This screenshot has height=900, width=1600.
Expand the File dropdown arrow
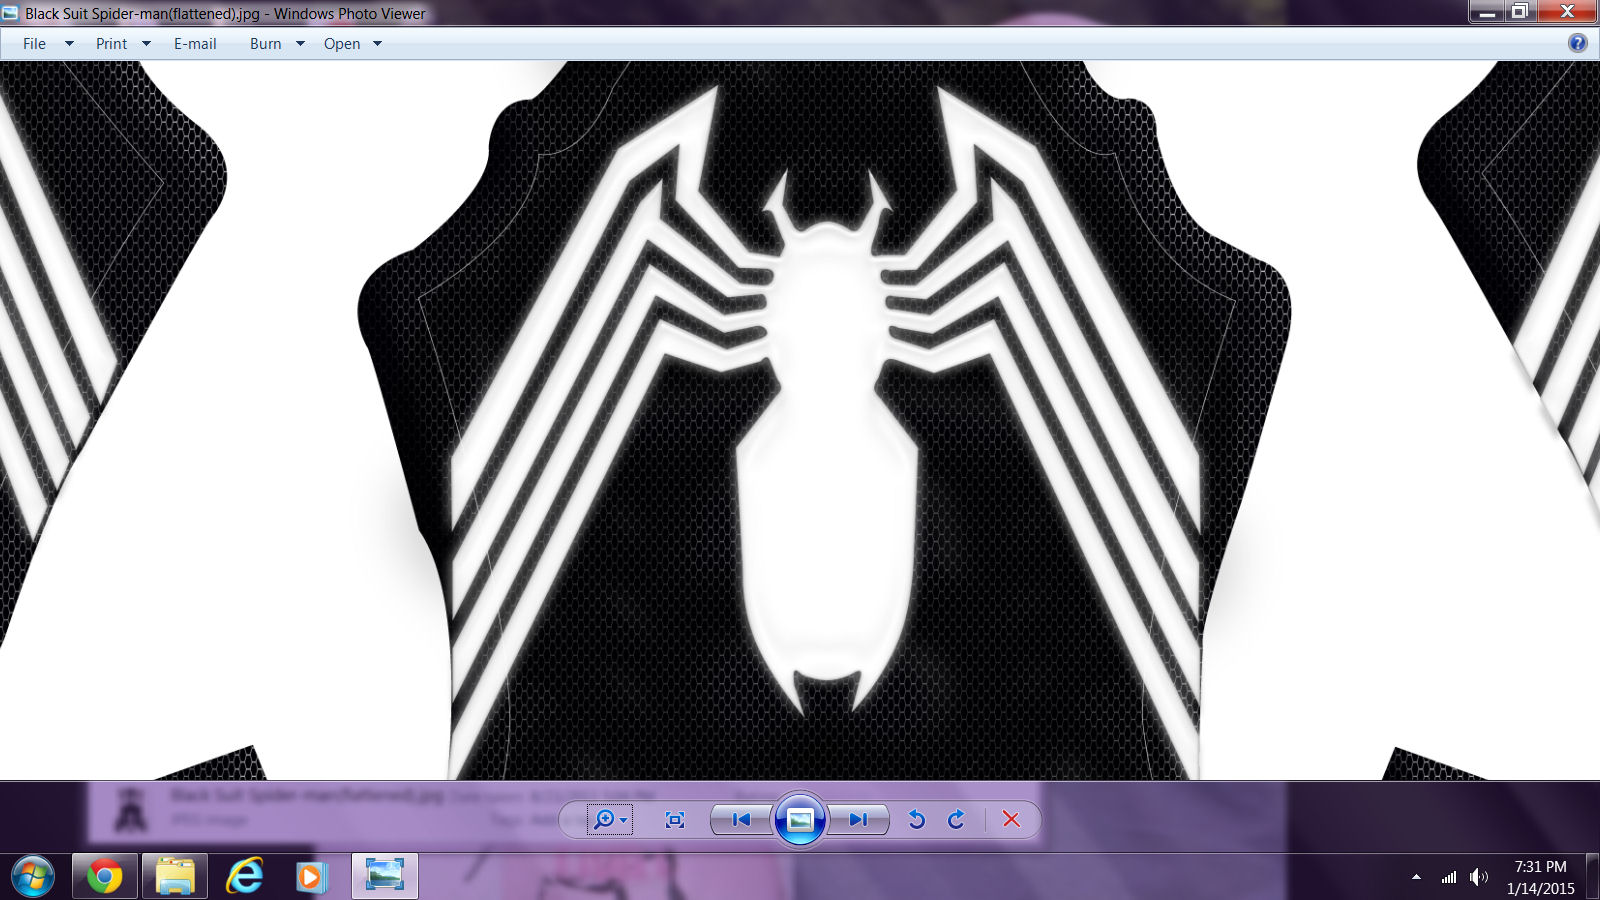(69, 44)
